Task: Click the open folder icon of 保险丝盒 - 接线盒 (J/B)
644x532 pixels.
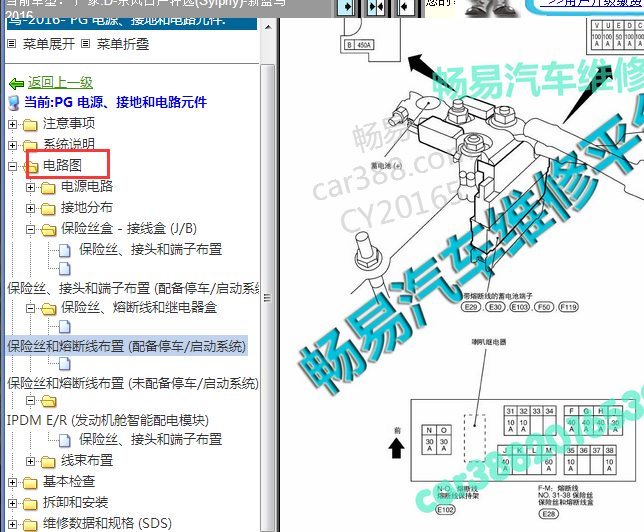Action: point(48,230)
